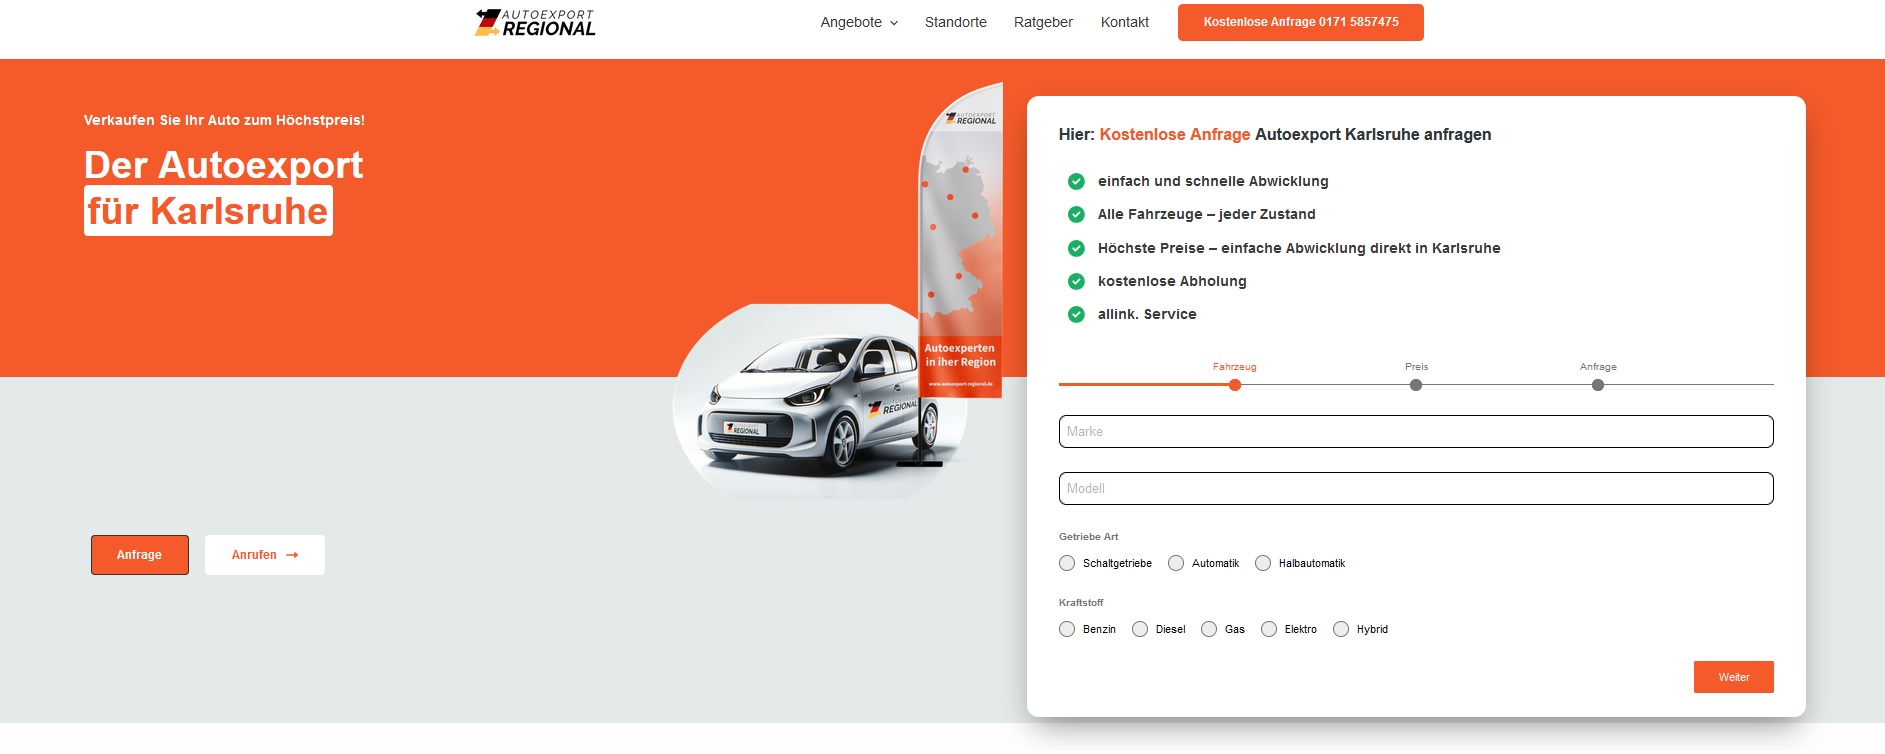Click the silver car image

(x=810, y=408)
